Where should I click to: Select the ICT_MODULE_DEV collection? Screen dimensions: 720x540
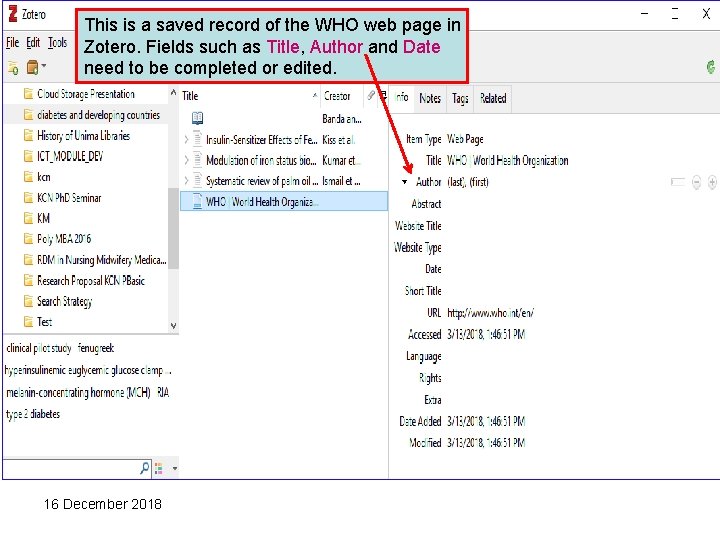point(70,157)
